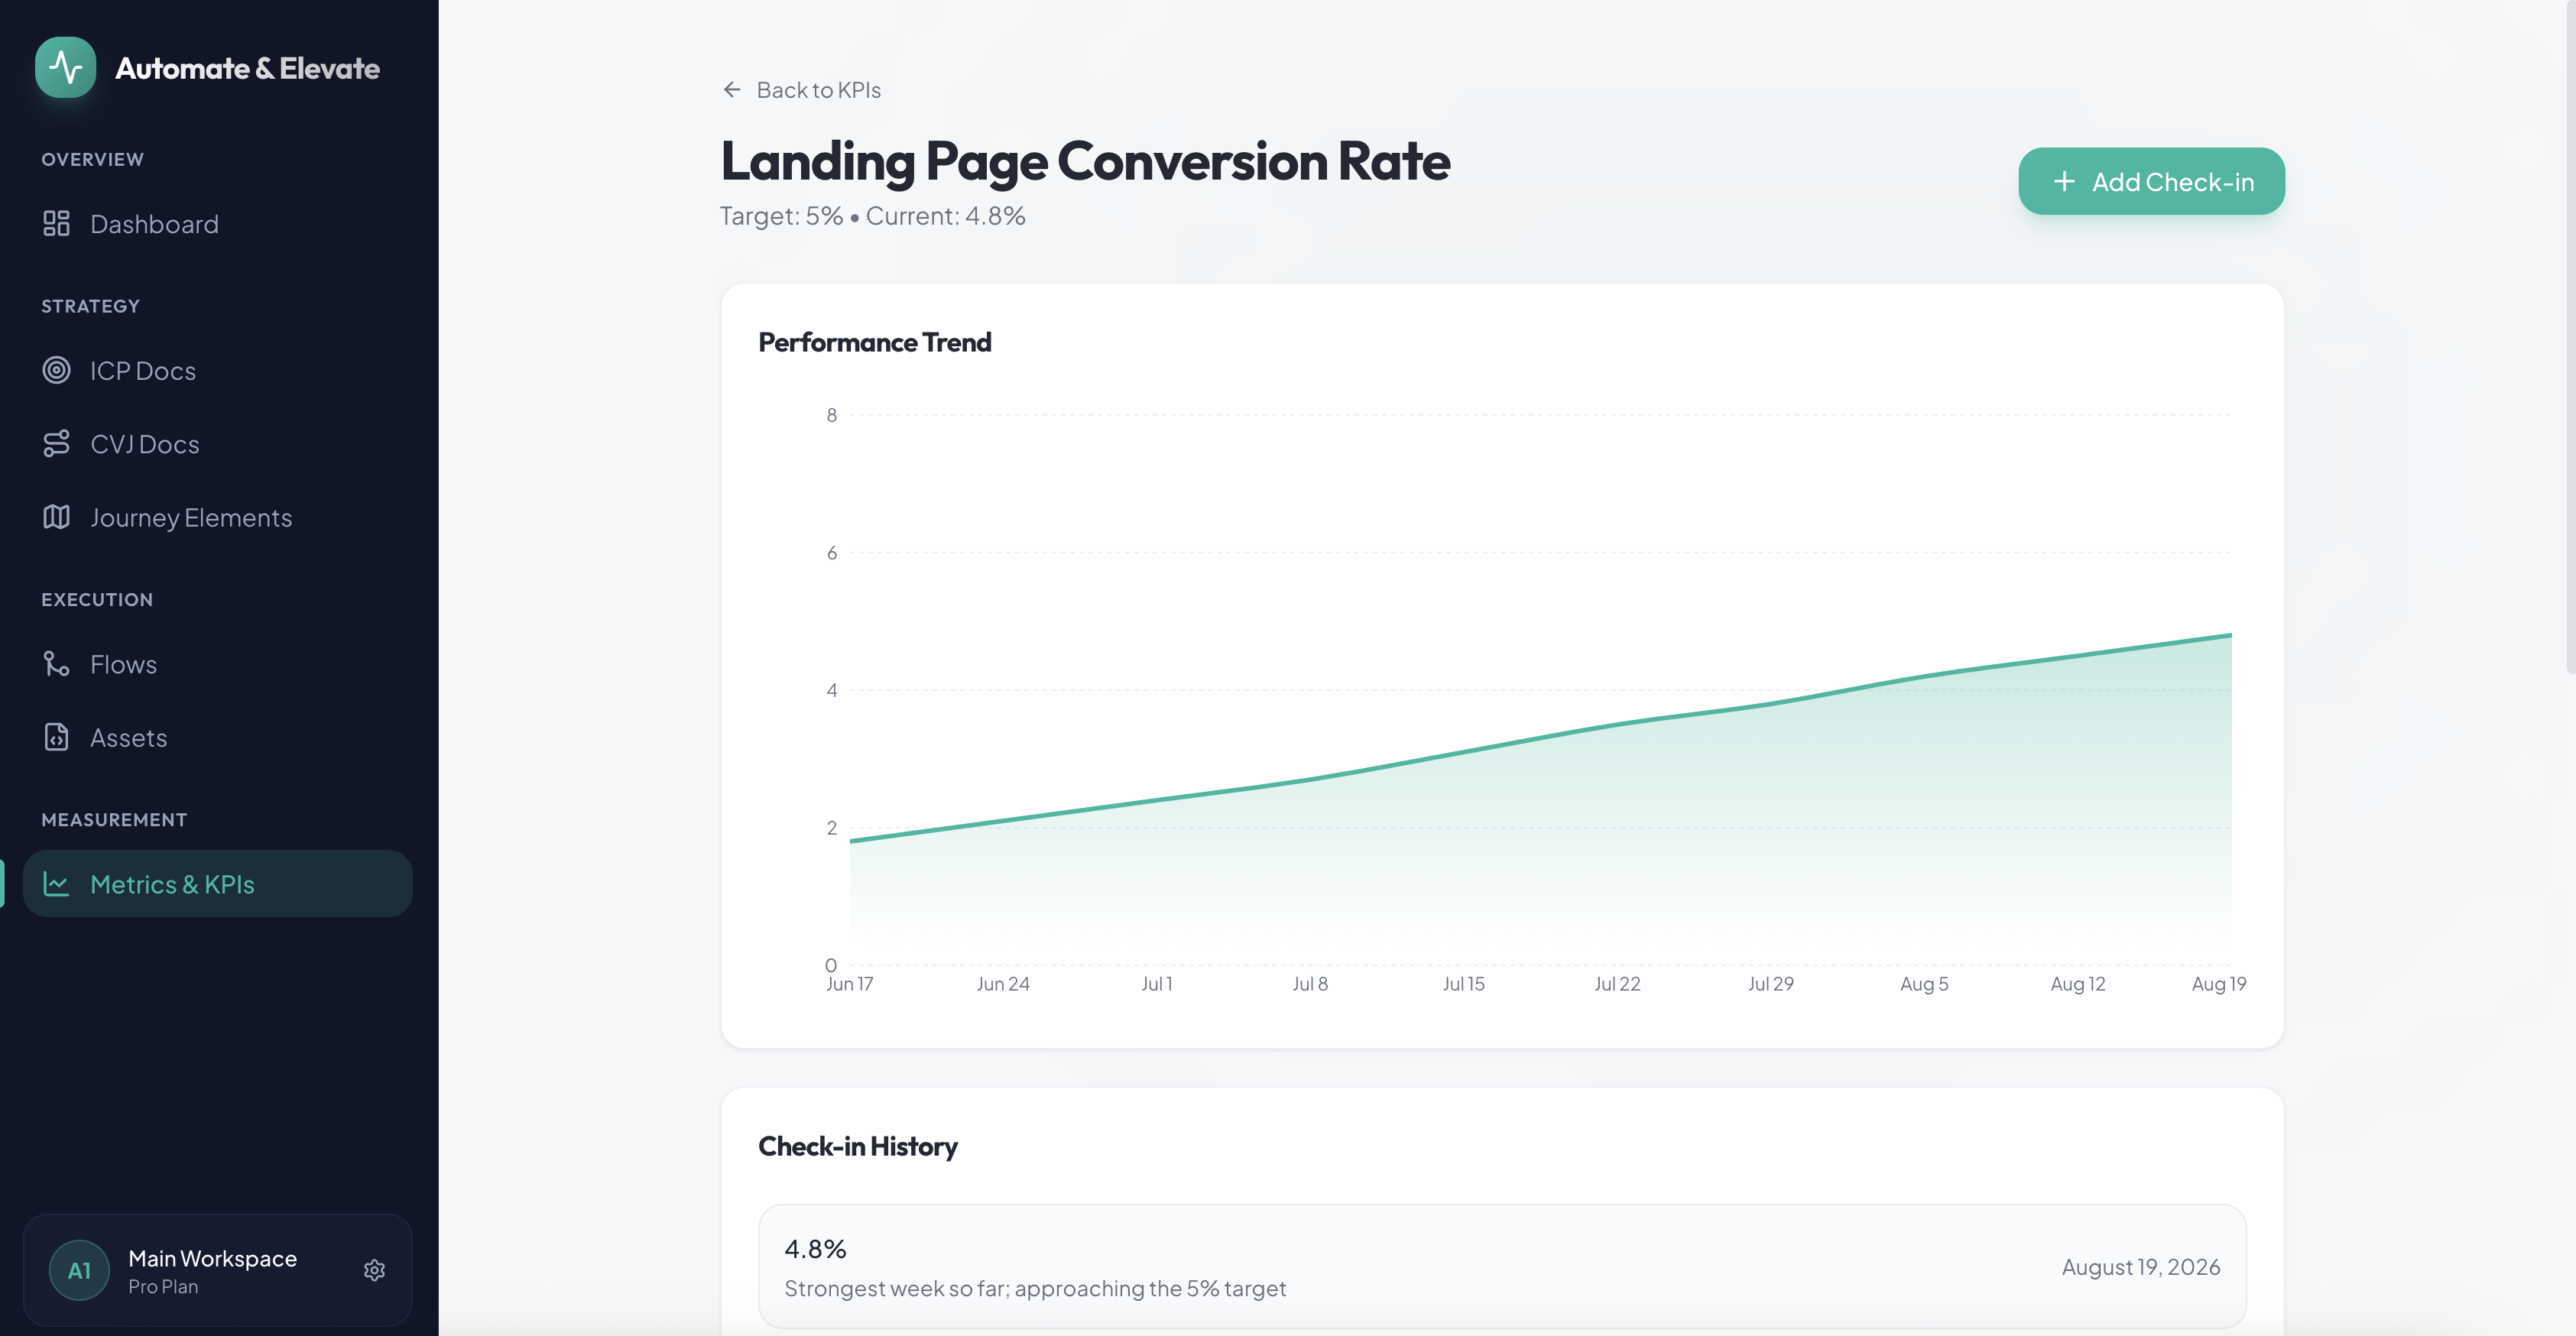Open workspace settings gear icon
The image size is (2576, 1336).
(374, 1270)
